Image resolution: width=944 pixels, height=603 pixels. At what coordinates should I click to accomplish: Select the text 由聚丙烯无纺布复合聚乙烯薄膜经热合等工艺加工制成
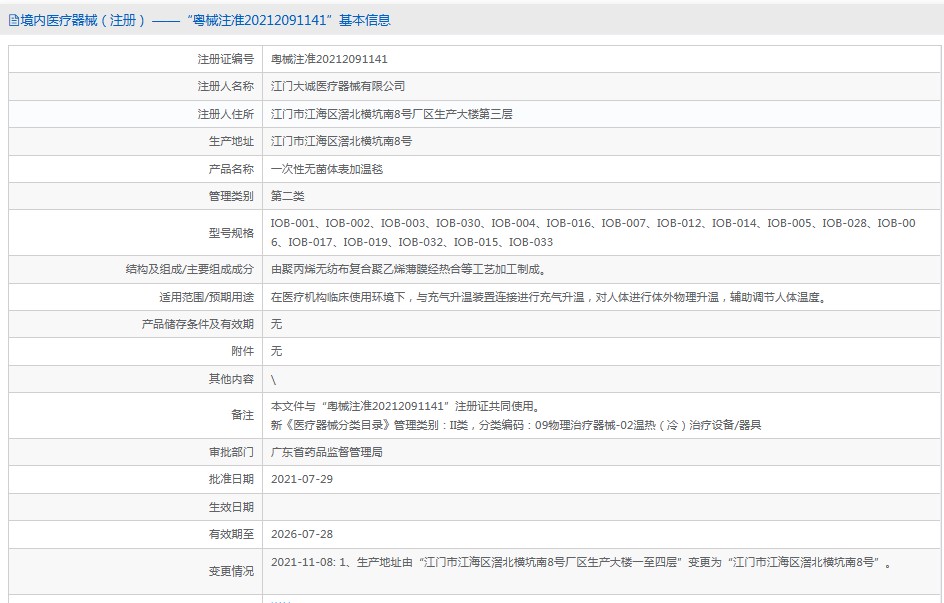tap(408, 269)
